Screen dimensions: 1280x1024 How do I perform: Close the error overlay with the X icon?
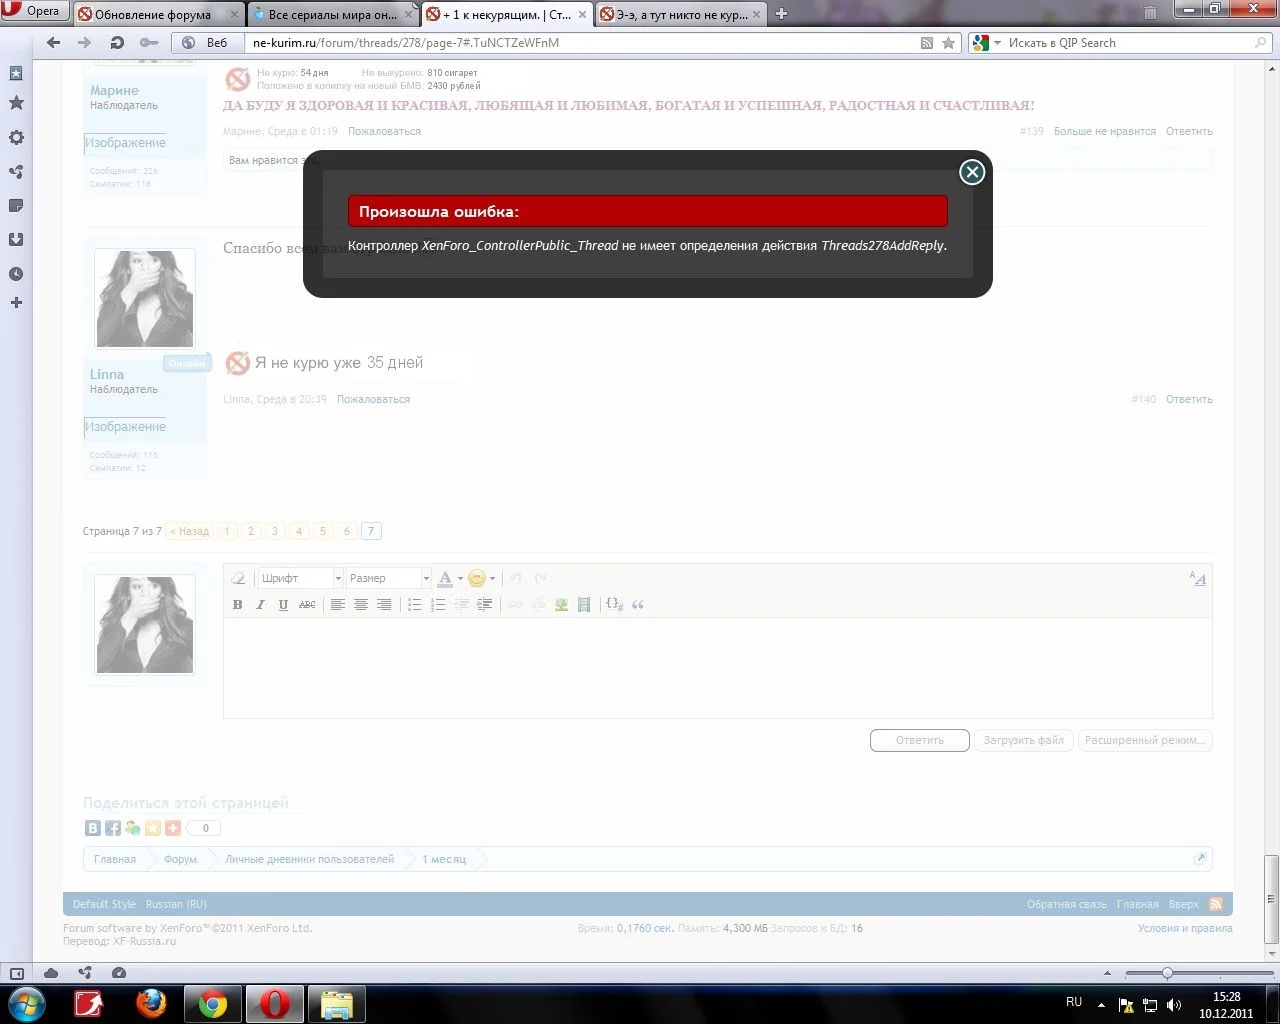(972, 172)
